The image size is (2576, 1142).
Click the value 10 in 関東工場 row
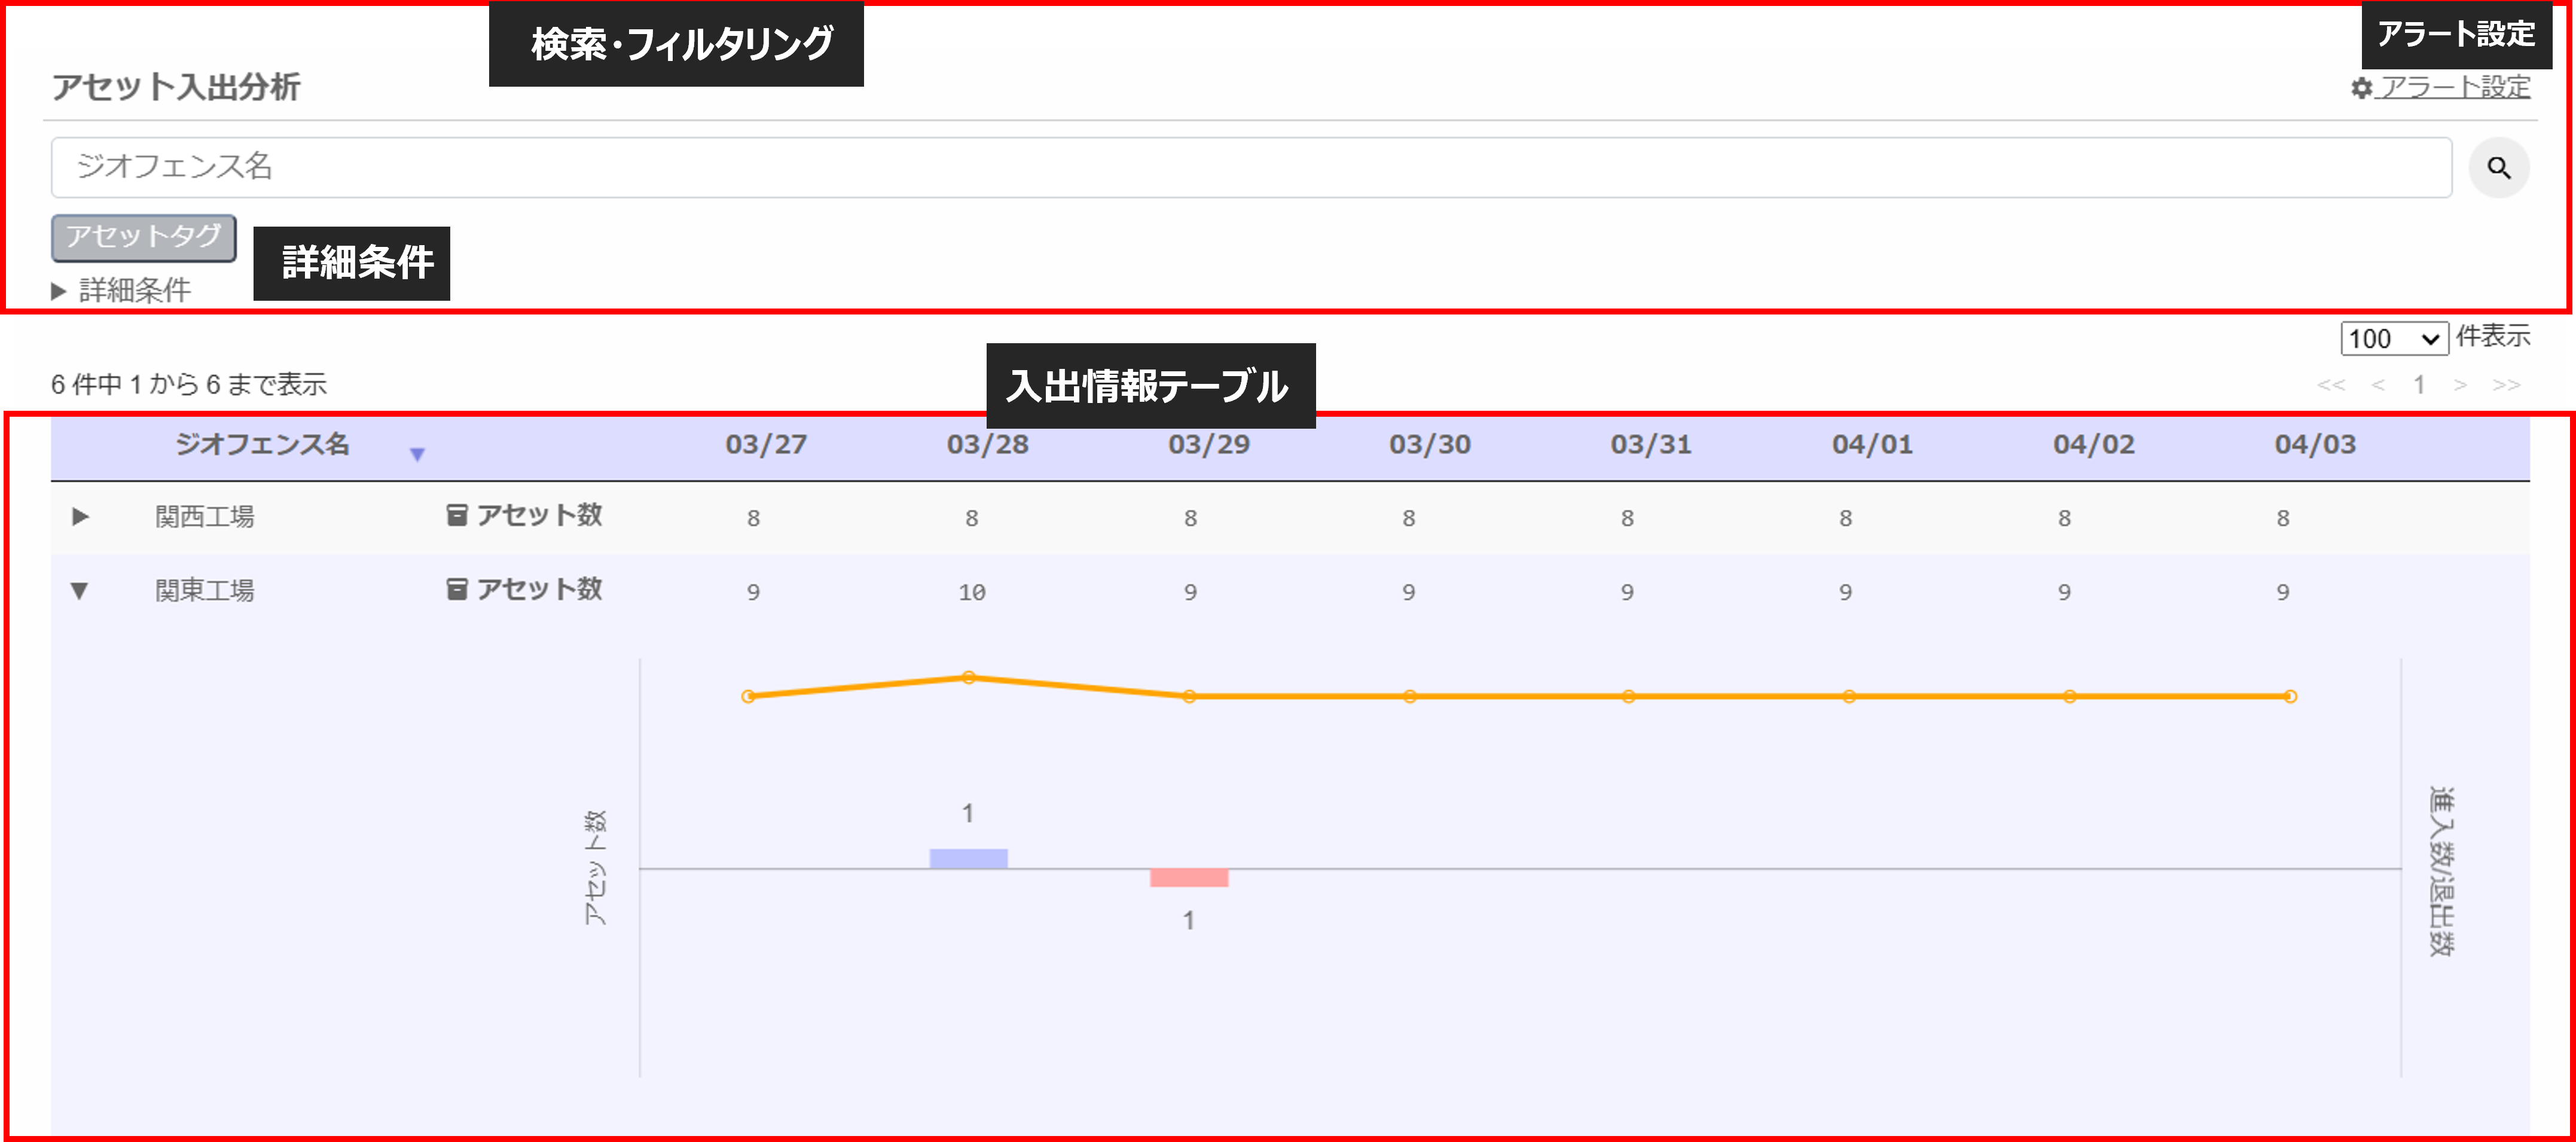pos(972,592)
